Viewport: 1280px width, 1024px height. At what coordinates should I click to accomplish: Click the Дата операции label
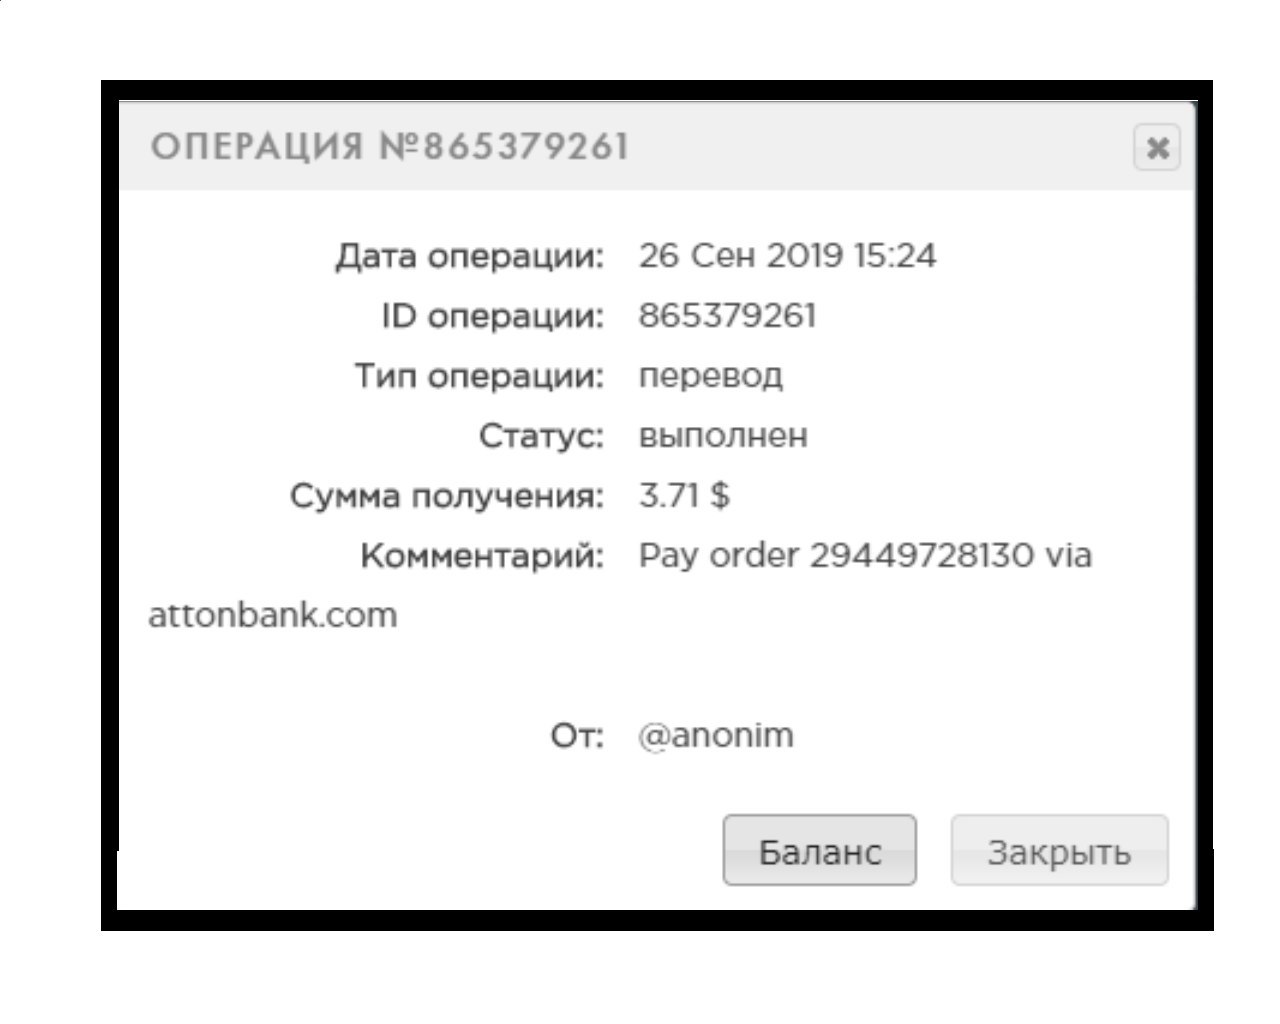point(470,257)
